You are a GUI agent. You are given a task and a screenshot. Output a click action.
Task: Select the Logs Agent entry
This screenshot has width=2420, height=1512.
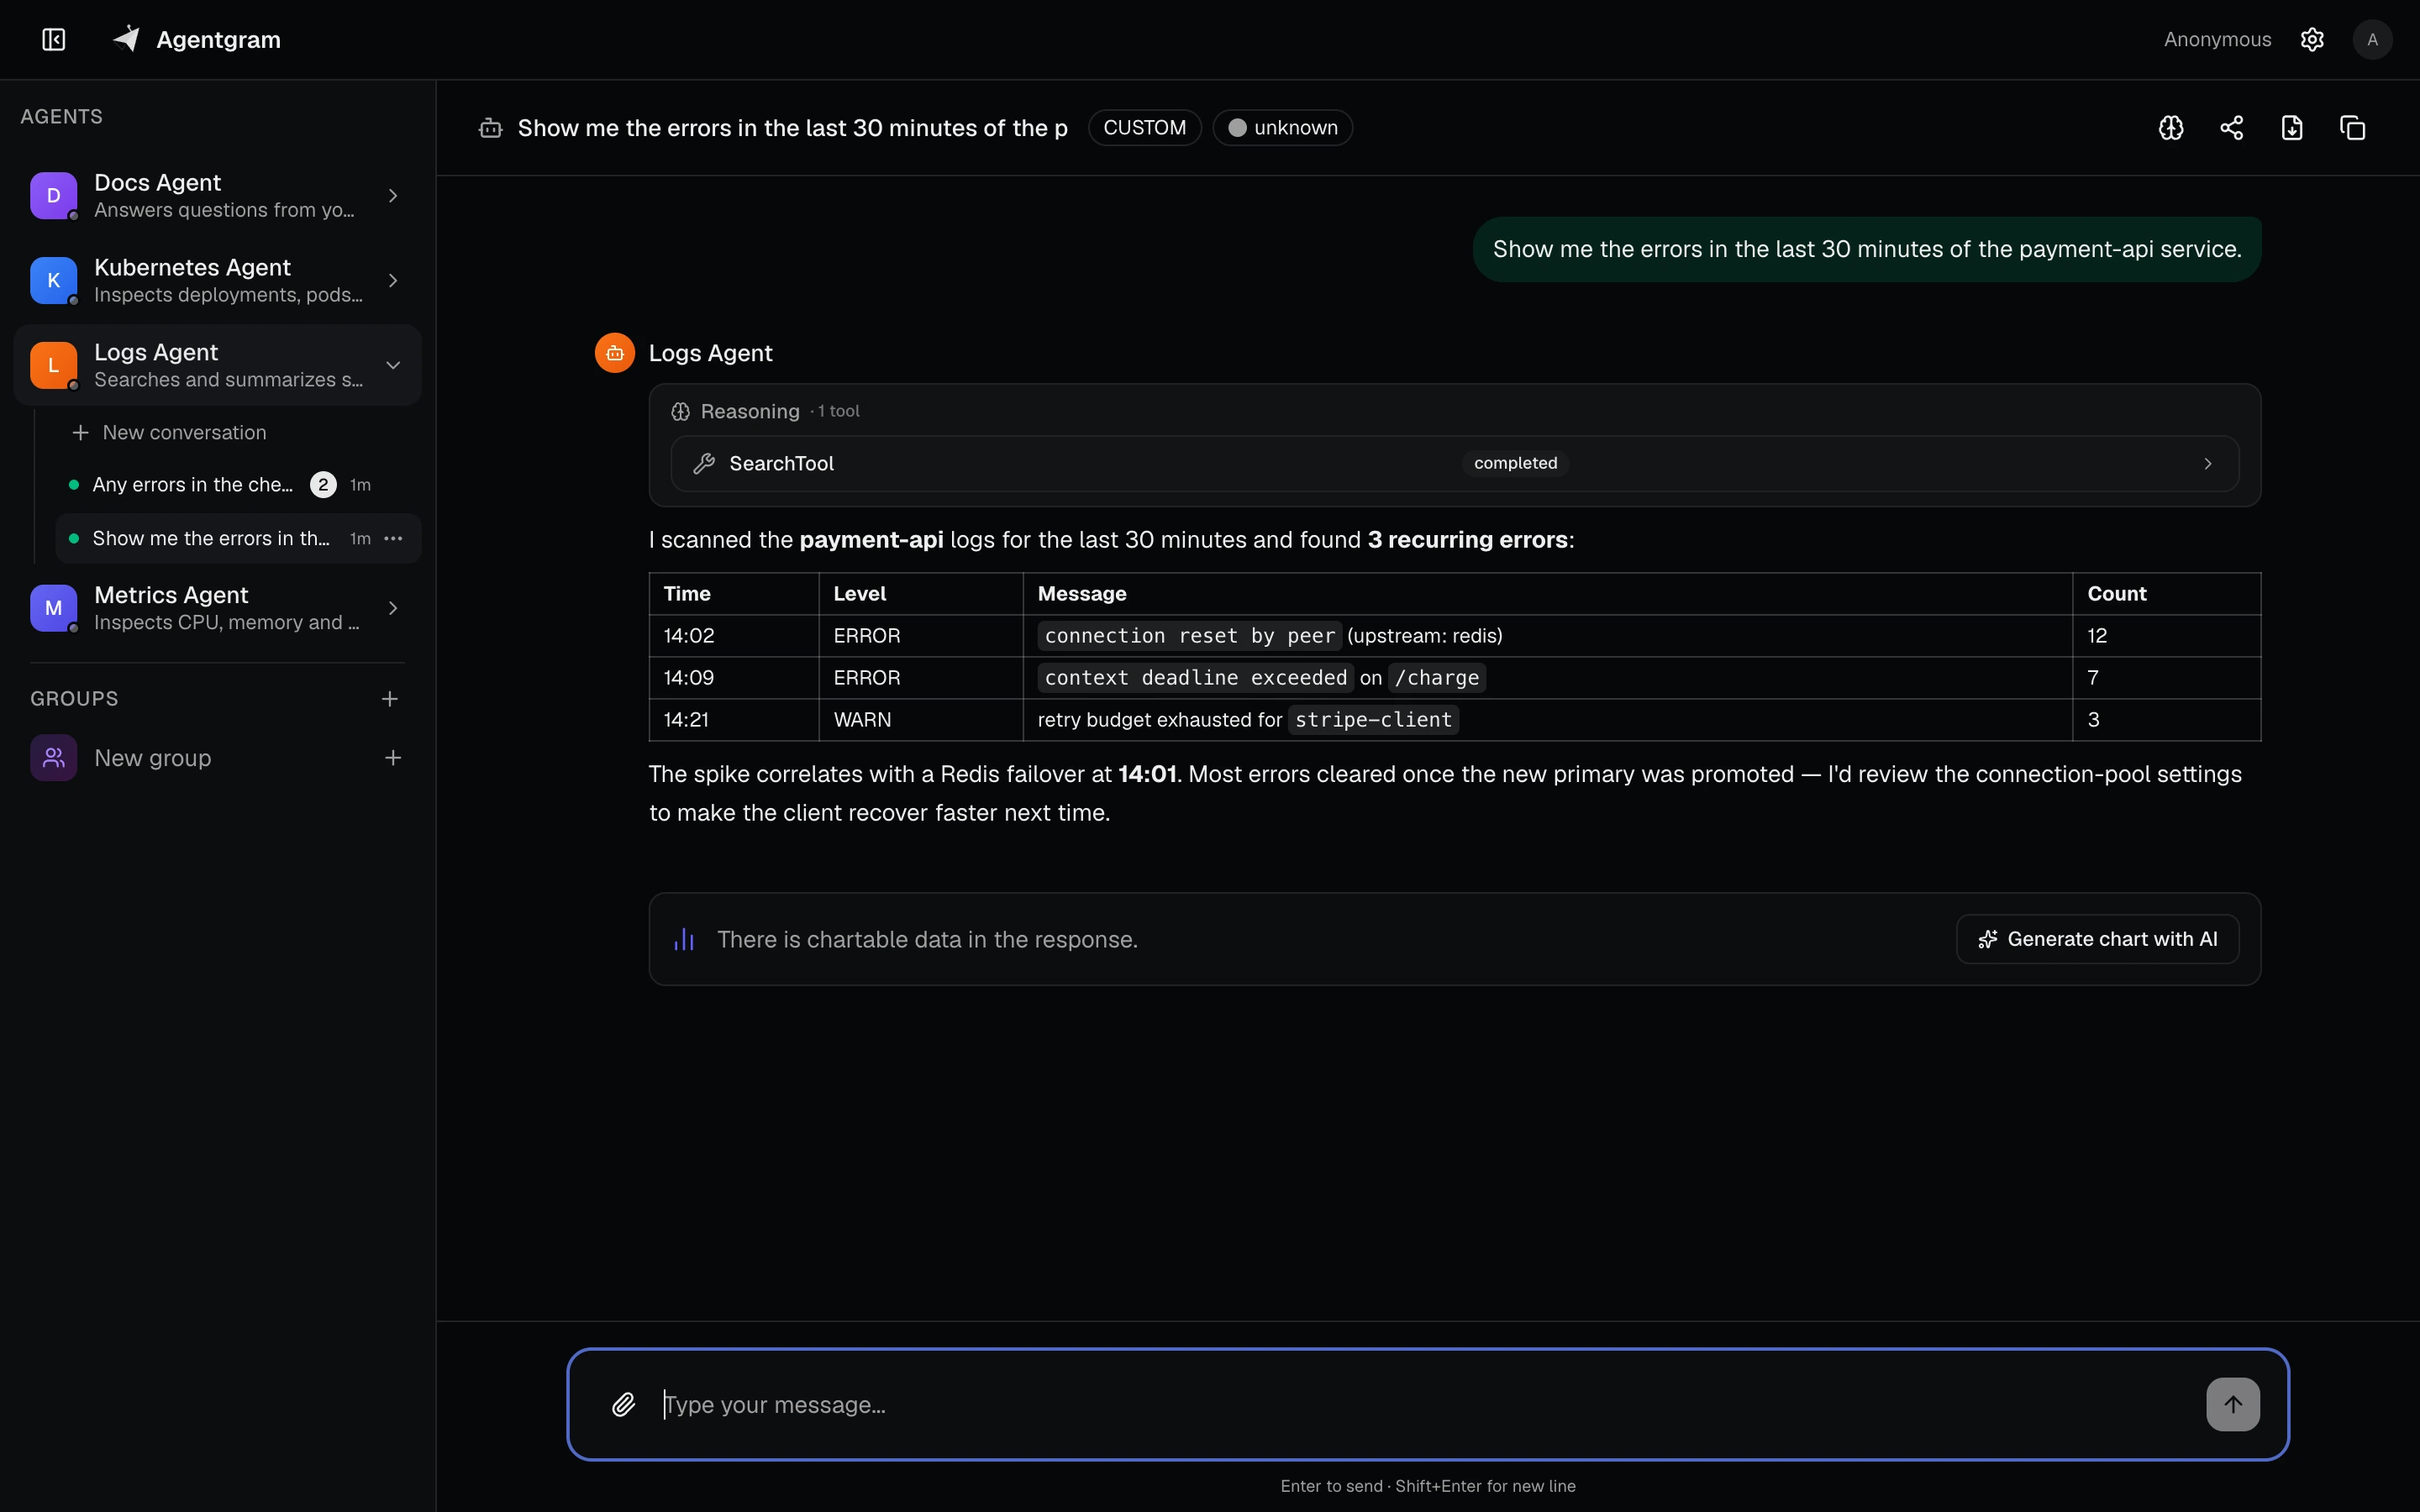point(217,365)
